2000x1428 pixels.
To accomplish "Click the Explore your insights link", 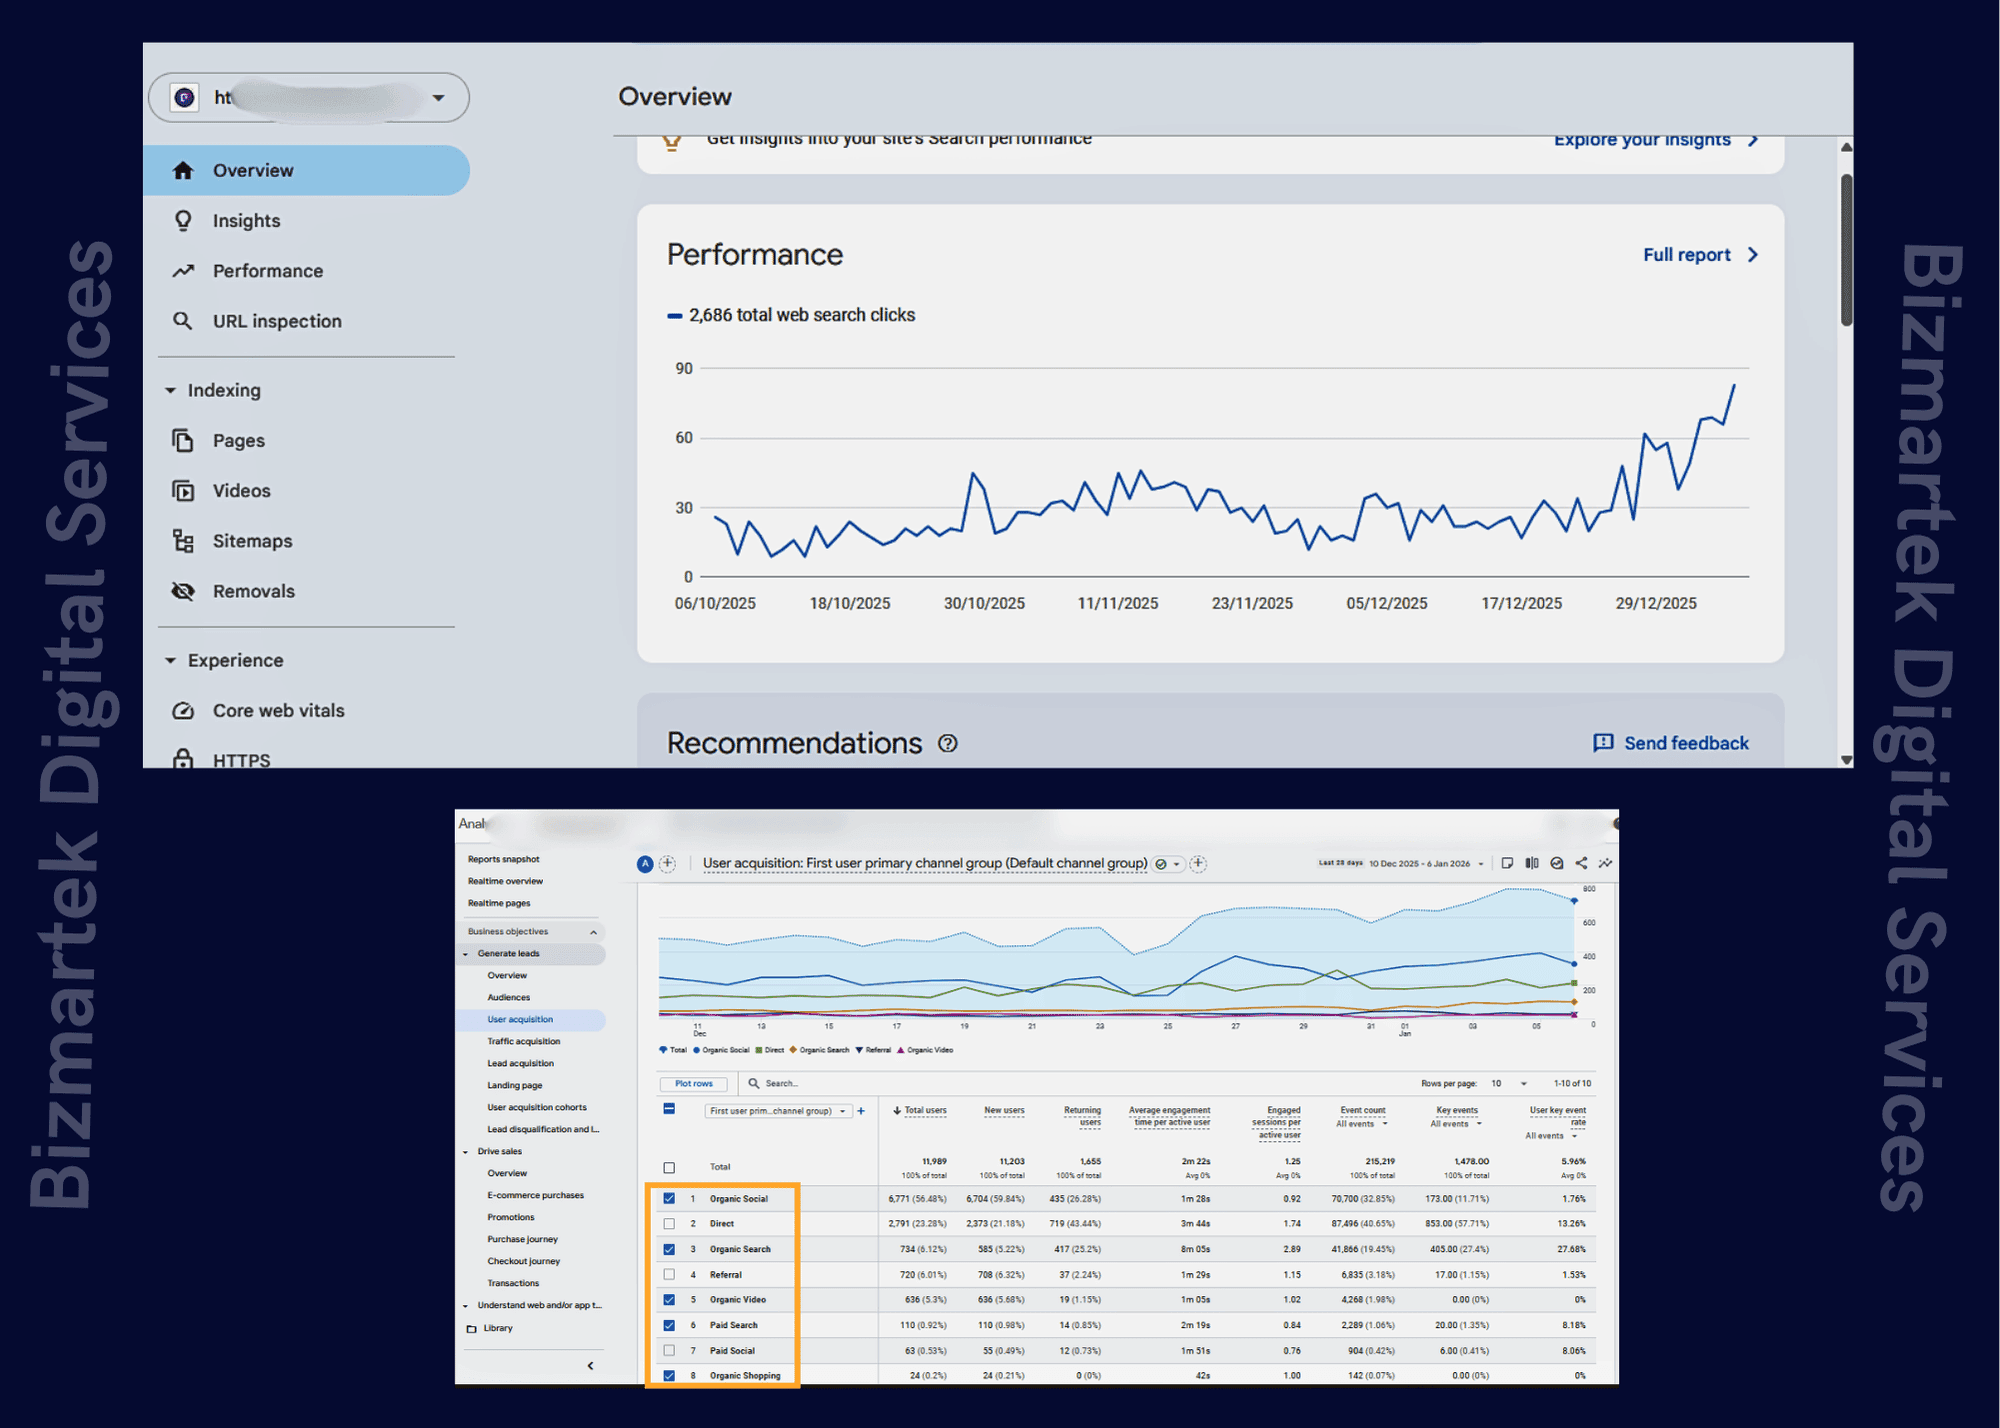I will pyautogui.click(x=1655, y=140).
